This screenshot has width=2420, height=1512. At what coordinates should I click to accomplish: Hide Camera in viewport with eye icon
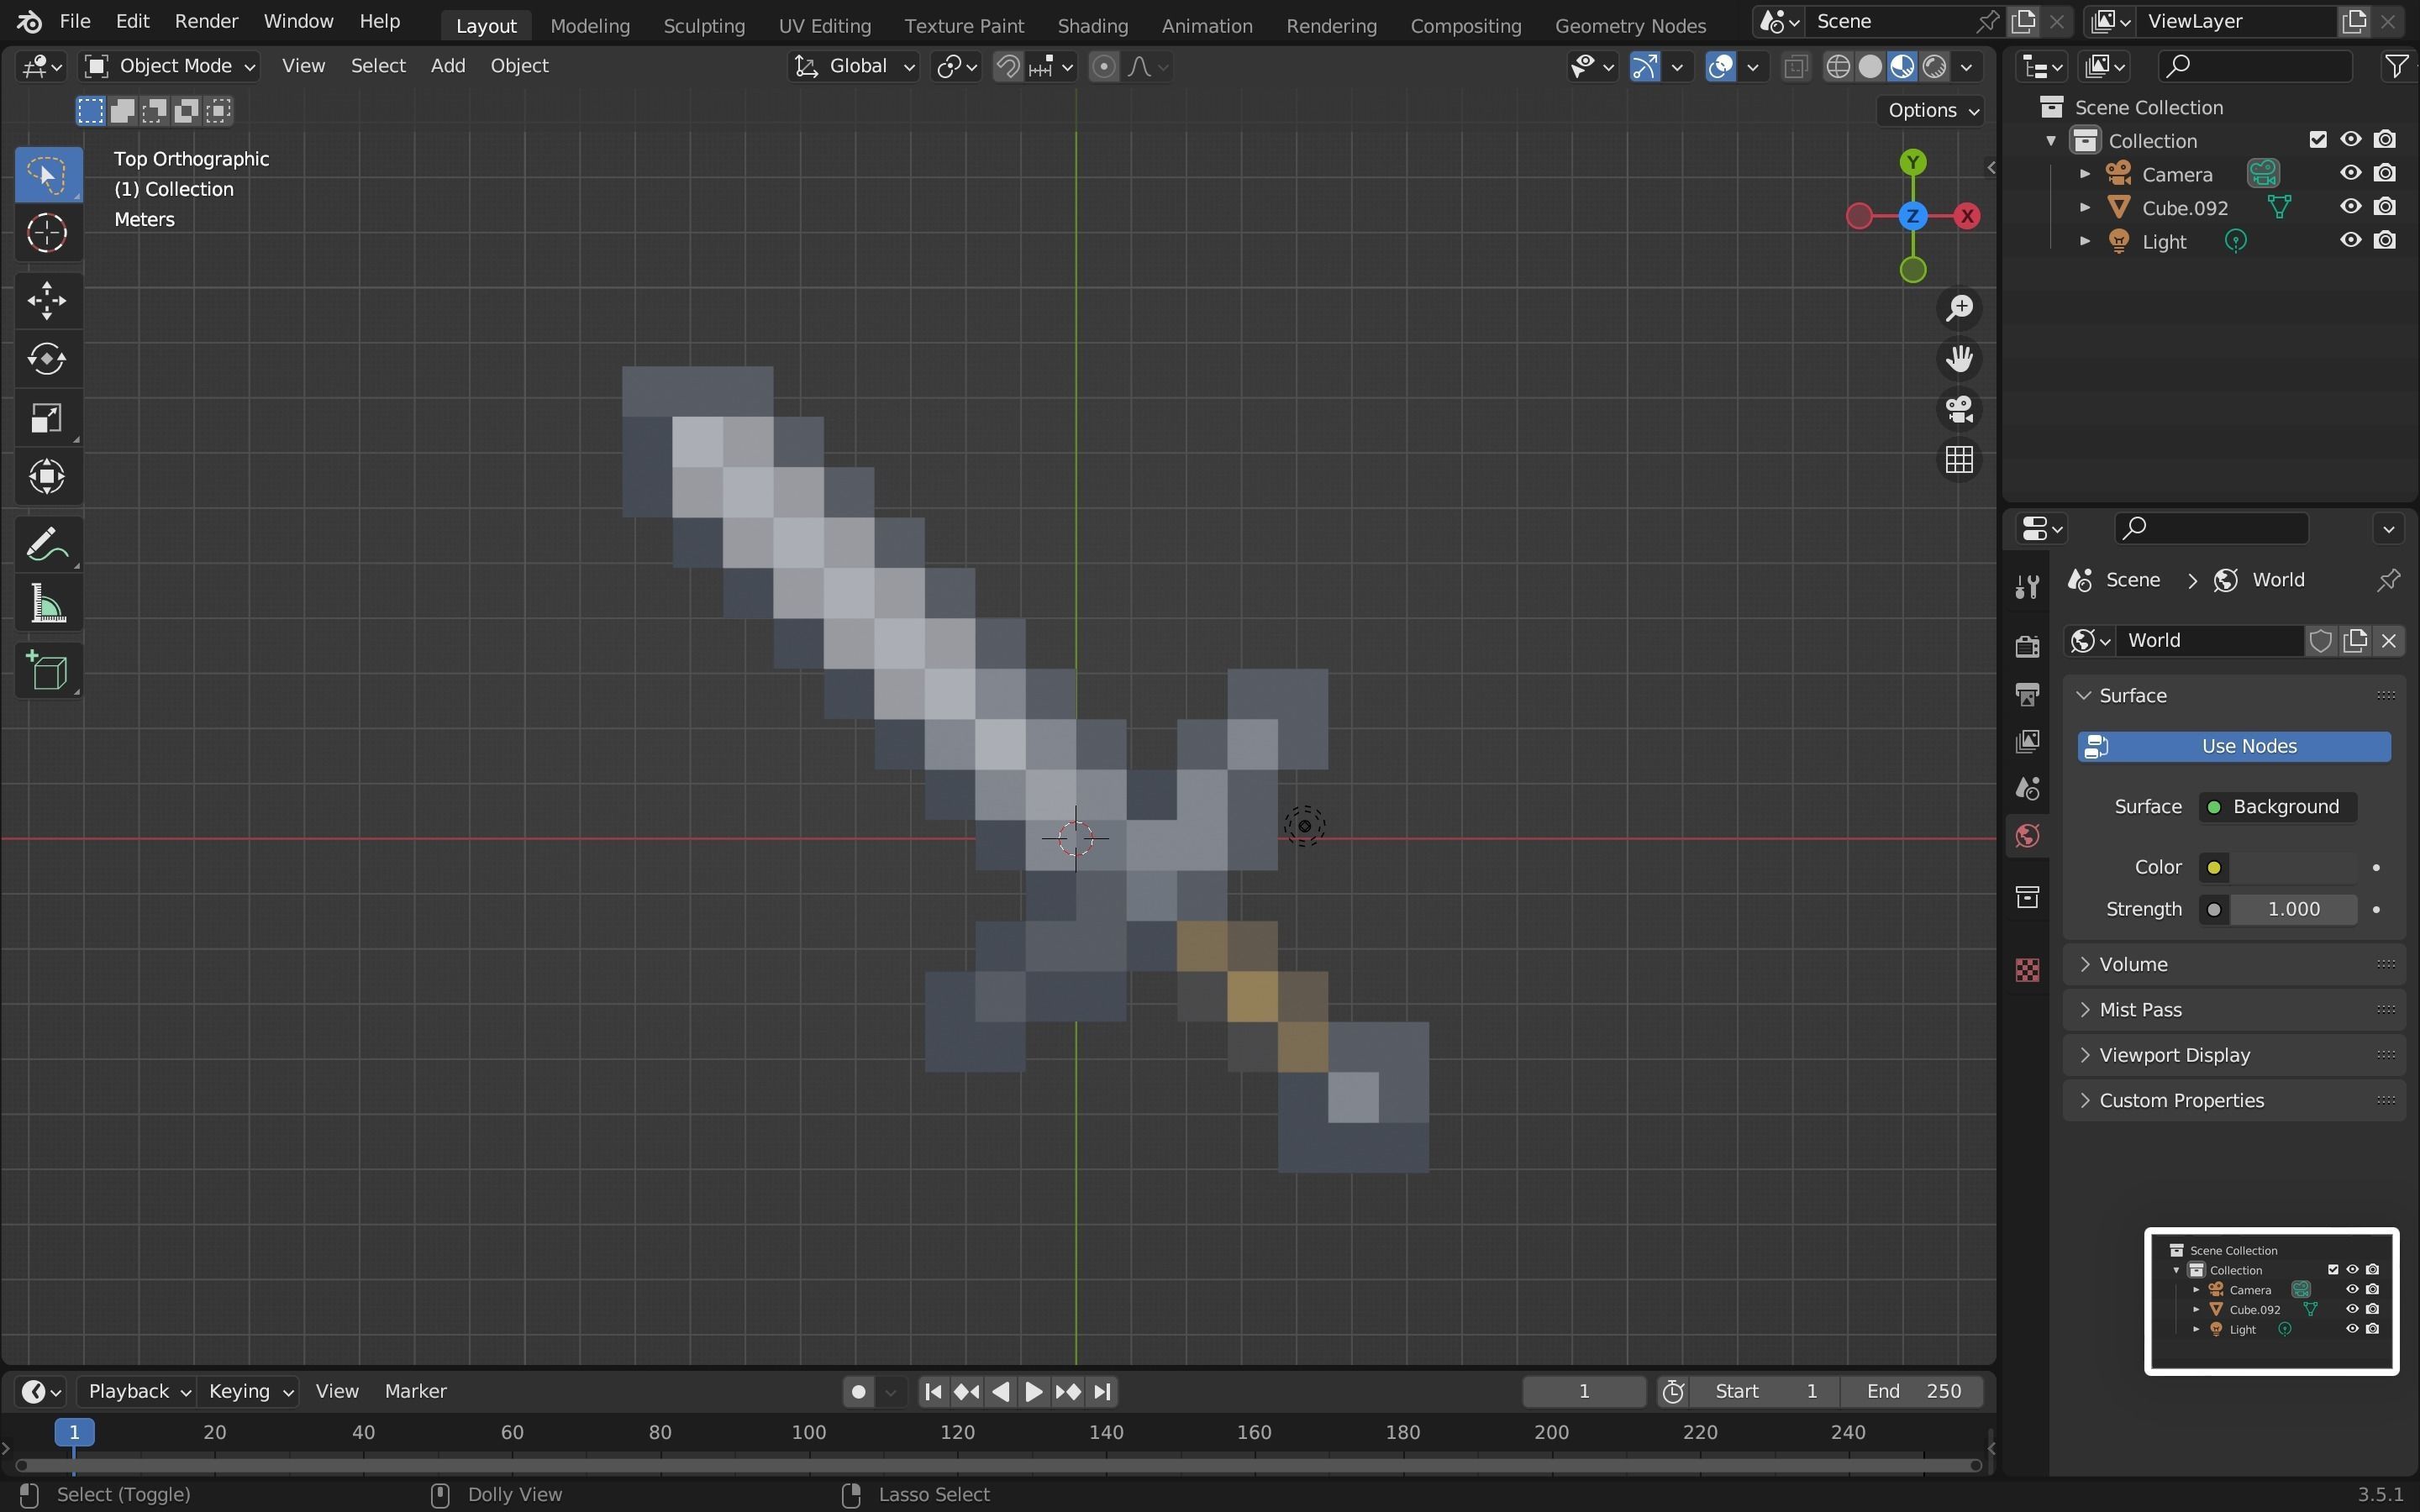pyautogui.click(x=2350, y=173)
